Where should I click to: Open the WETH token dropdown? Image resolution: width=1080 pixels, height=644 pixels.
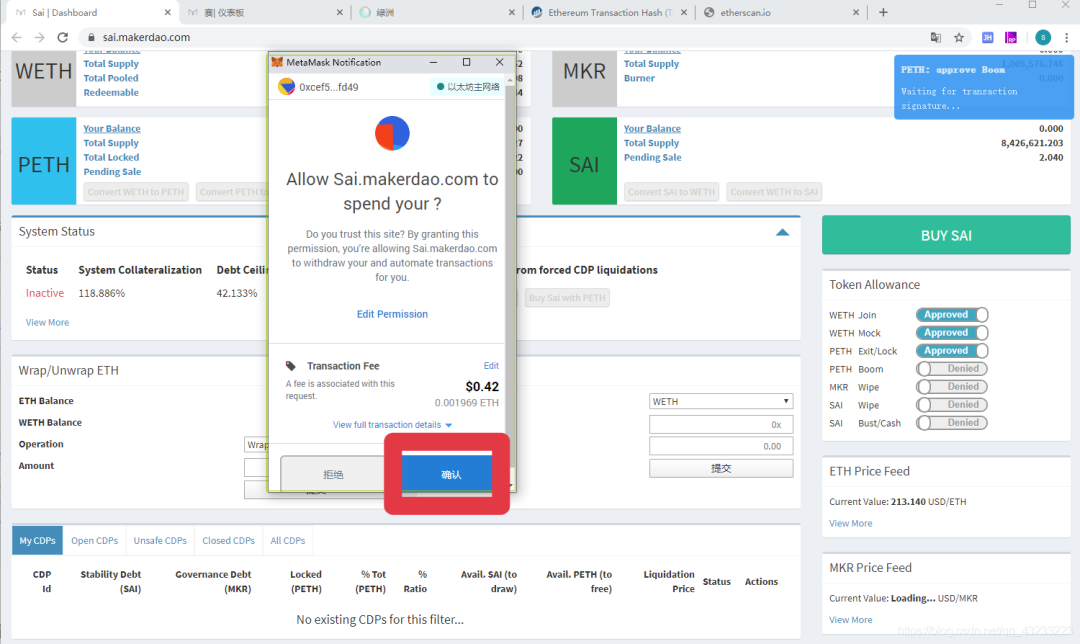tap(720, 401)
